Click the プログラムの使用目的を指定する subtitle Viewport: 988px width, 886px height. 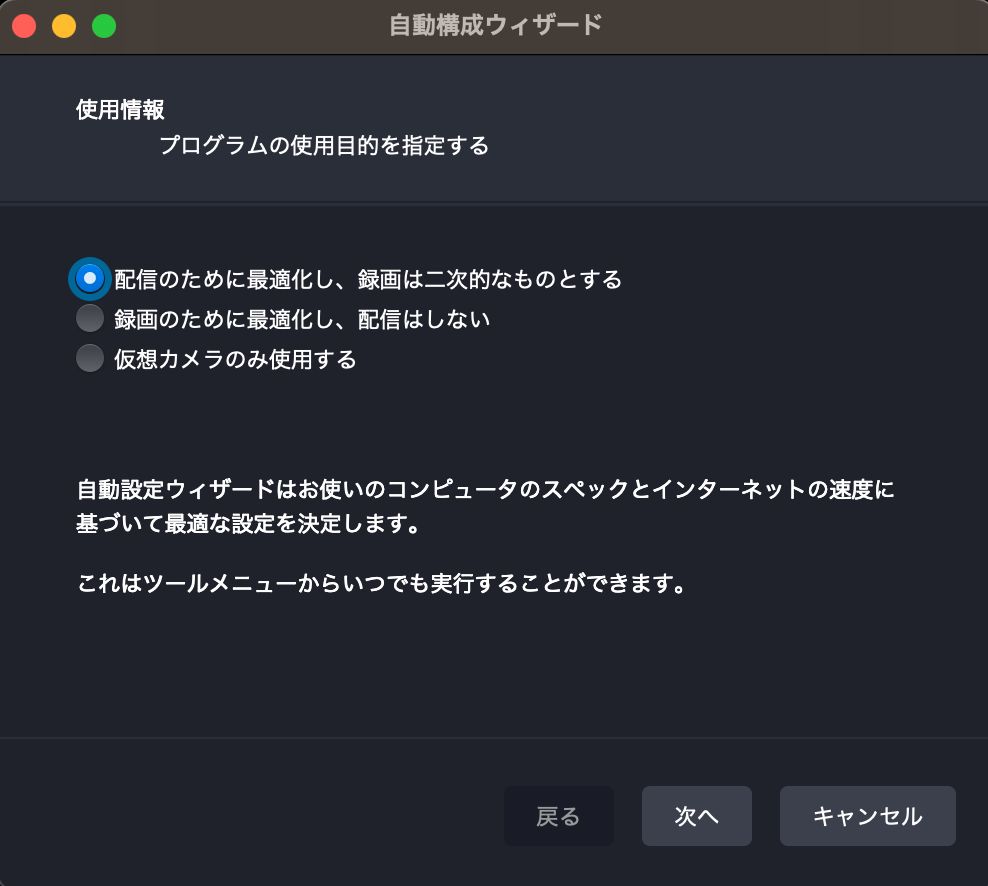(x=325, y=146)
